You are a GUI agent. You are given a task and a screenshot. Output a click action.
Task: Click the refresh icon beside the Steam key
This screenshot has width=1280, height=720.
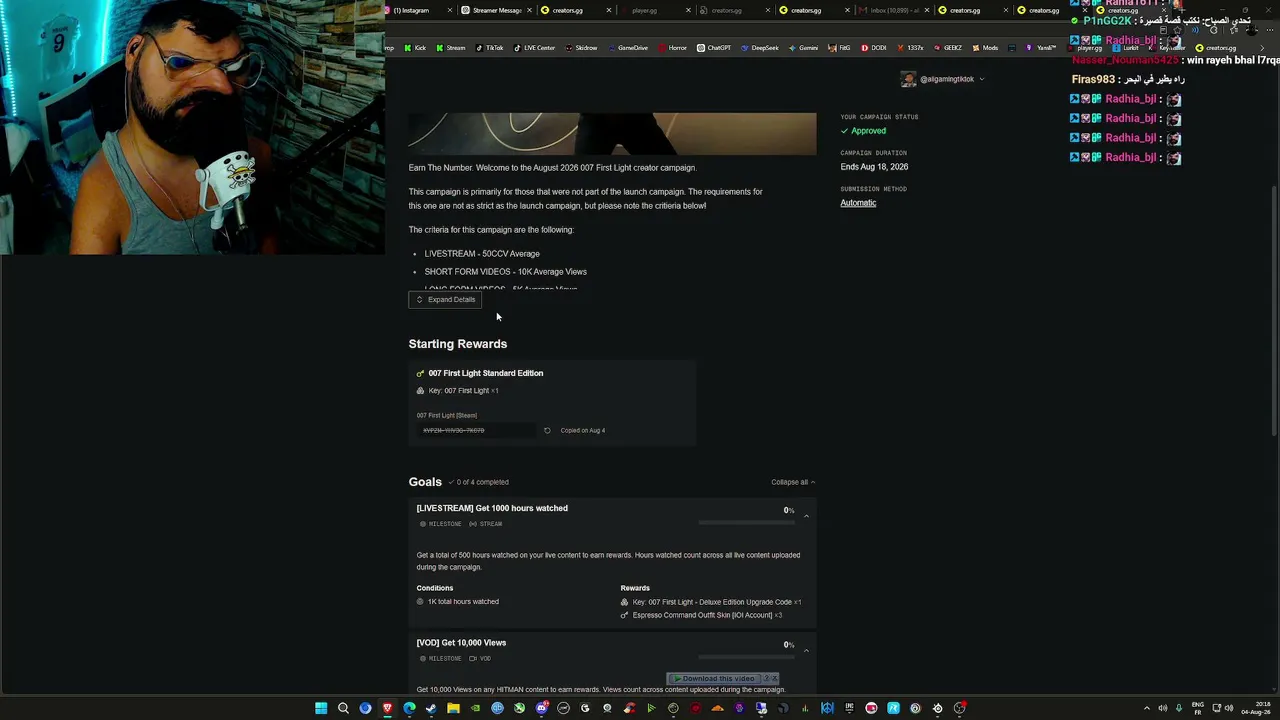[x=547, y=431]
